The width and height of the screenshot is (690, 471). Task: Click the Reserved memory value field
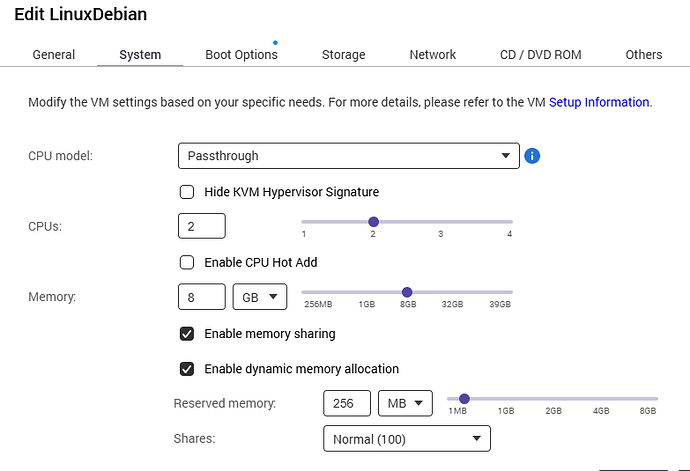[347, 403]
